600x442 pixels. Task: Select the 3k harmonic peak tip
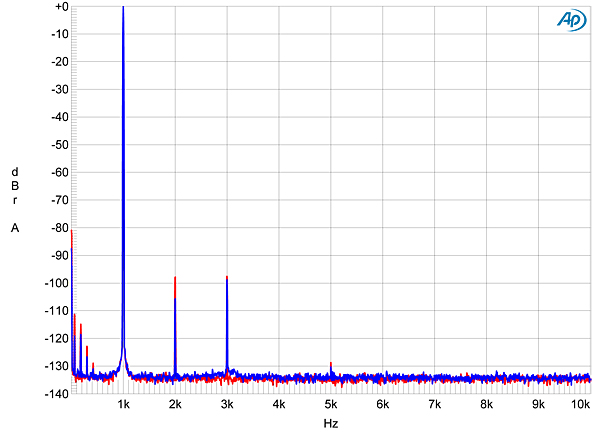pos(227,277)
